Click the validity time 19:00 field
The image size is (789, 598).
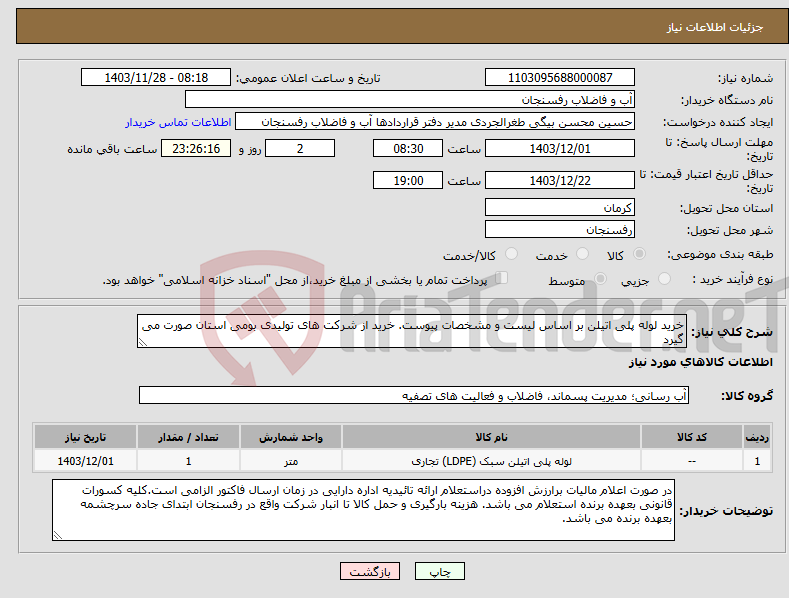point(408,180)
